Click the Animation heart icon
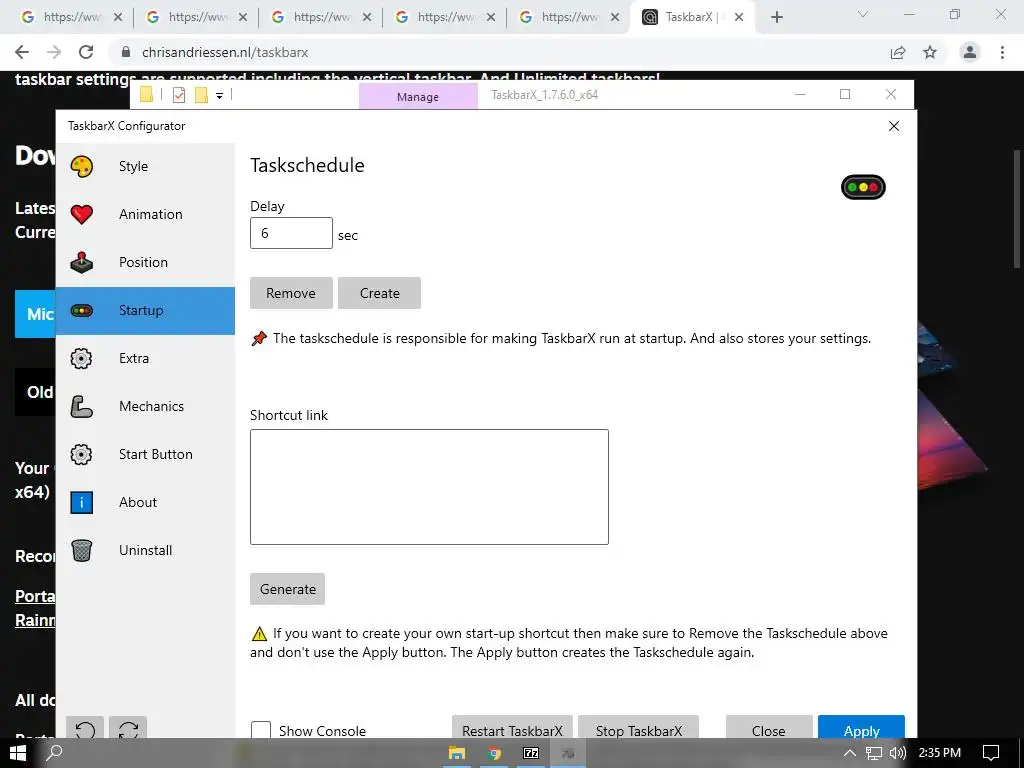 tap(82, 214)
